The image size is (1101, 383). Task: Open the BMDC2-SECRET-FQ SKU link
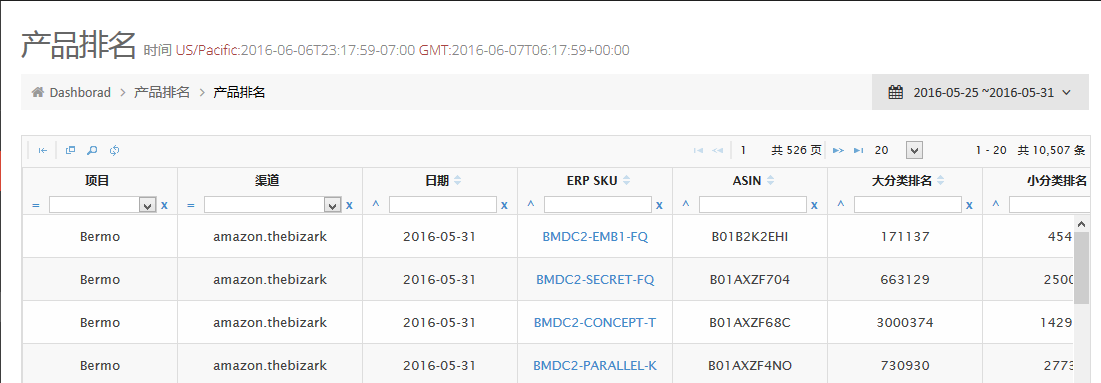[595, 280]
